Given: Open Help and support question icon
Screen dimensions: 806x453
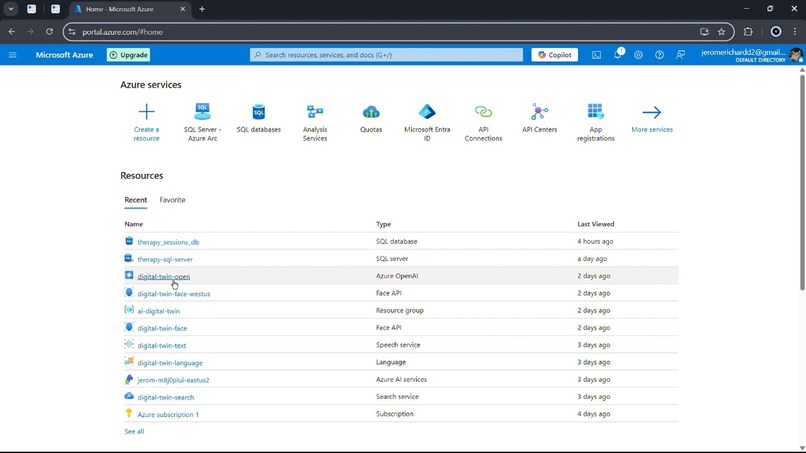Looking at the screenshot, I should (x=659, y=55).
